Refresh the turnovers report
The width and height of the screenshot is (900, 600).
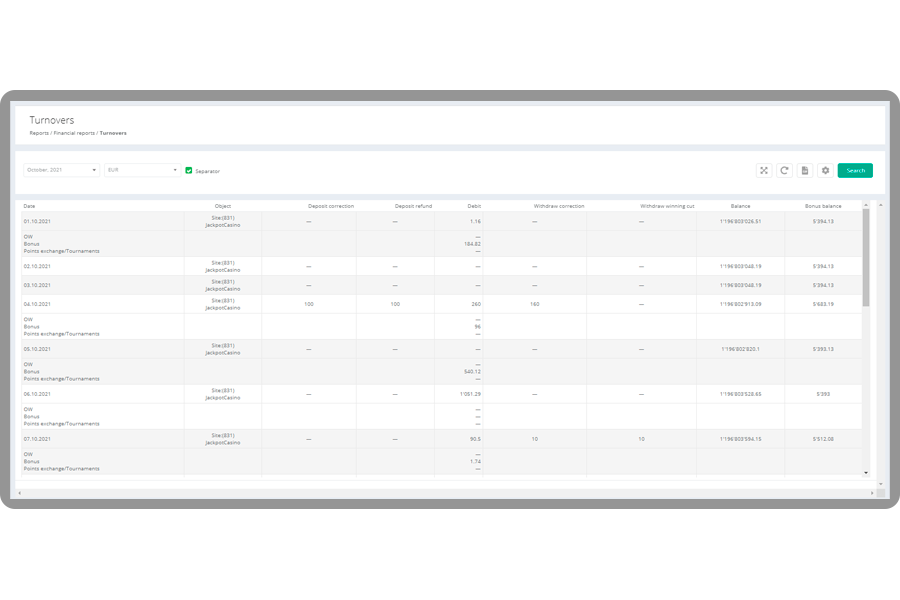[785, 170]
